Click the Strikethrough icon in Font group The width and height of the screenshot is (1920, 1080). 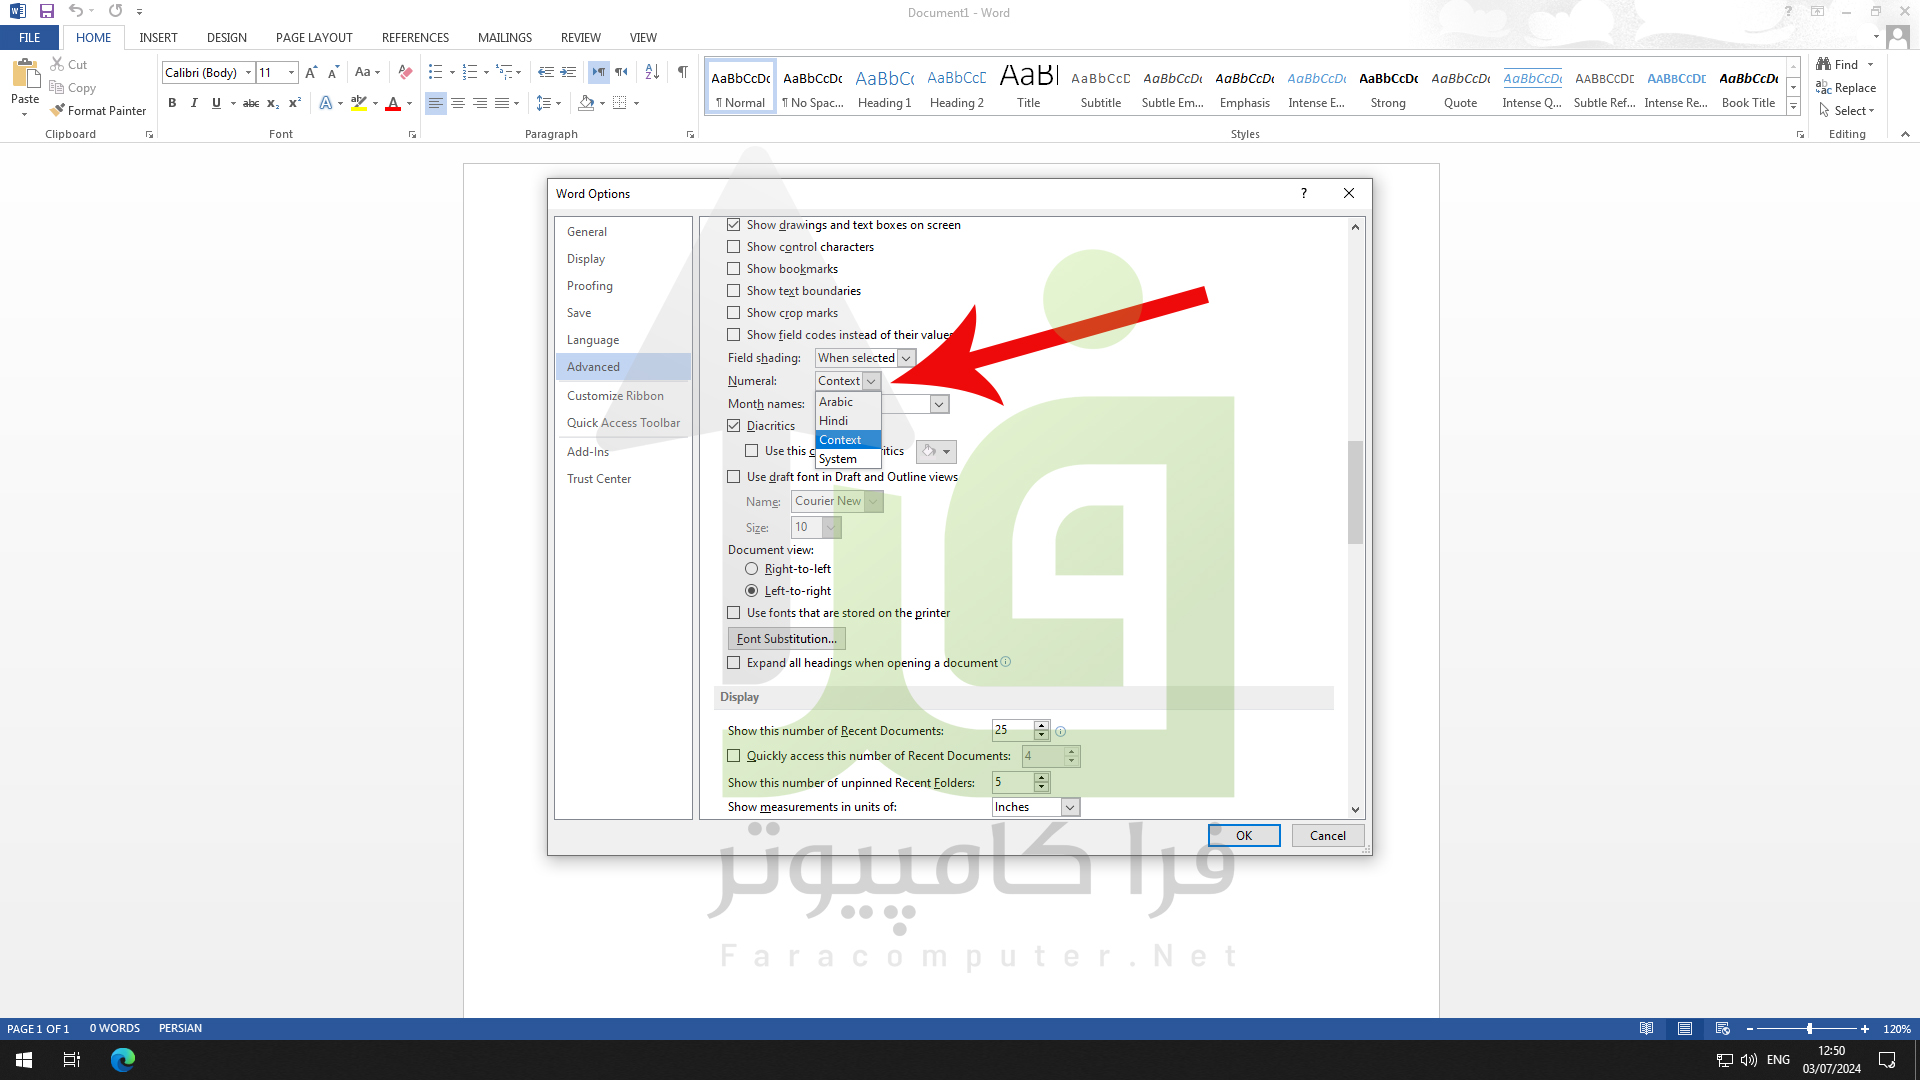click(x=251, y=103)
